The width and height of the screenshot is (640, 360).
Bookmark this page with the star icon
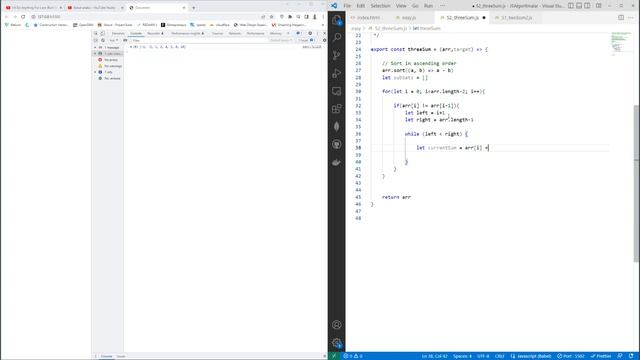[x=271, y=17]
